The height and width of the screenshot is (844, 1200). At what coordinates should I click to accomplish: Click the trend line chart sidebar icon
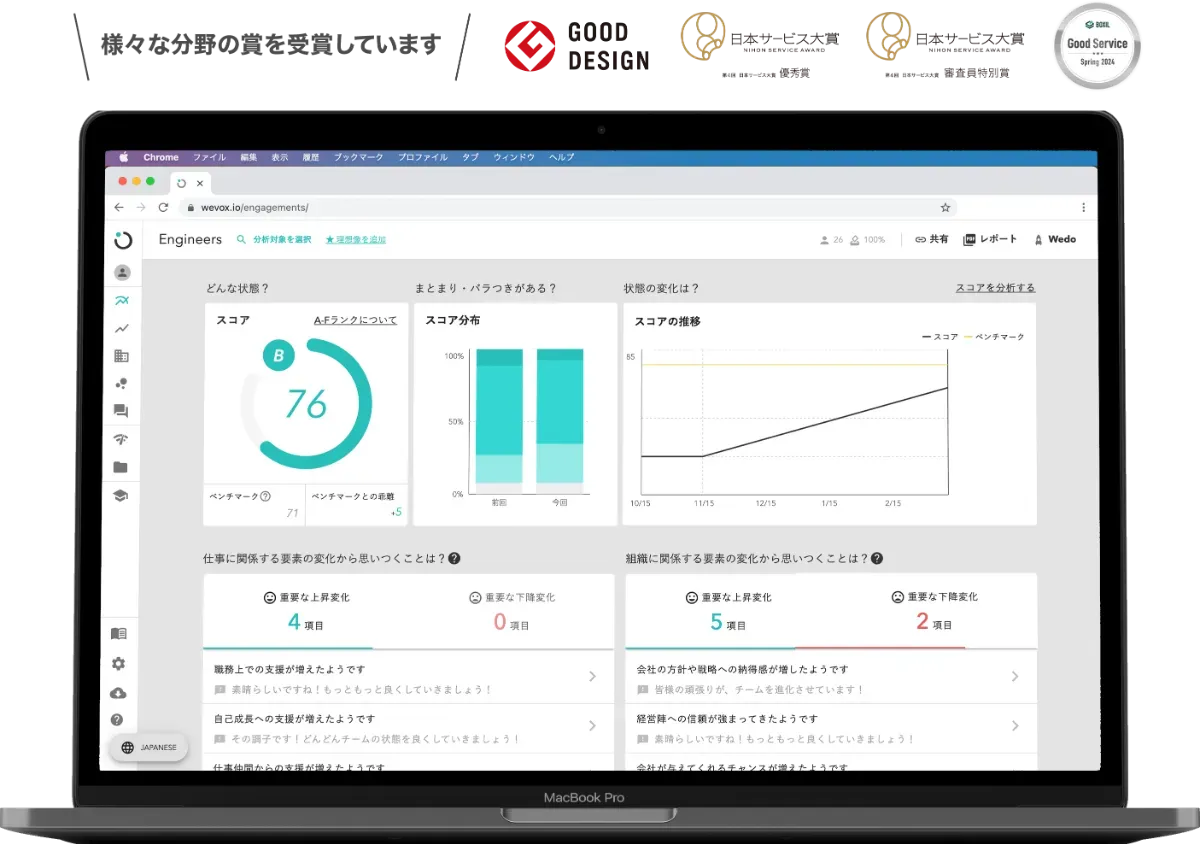click(122, 328)
